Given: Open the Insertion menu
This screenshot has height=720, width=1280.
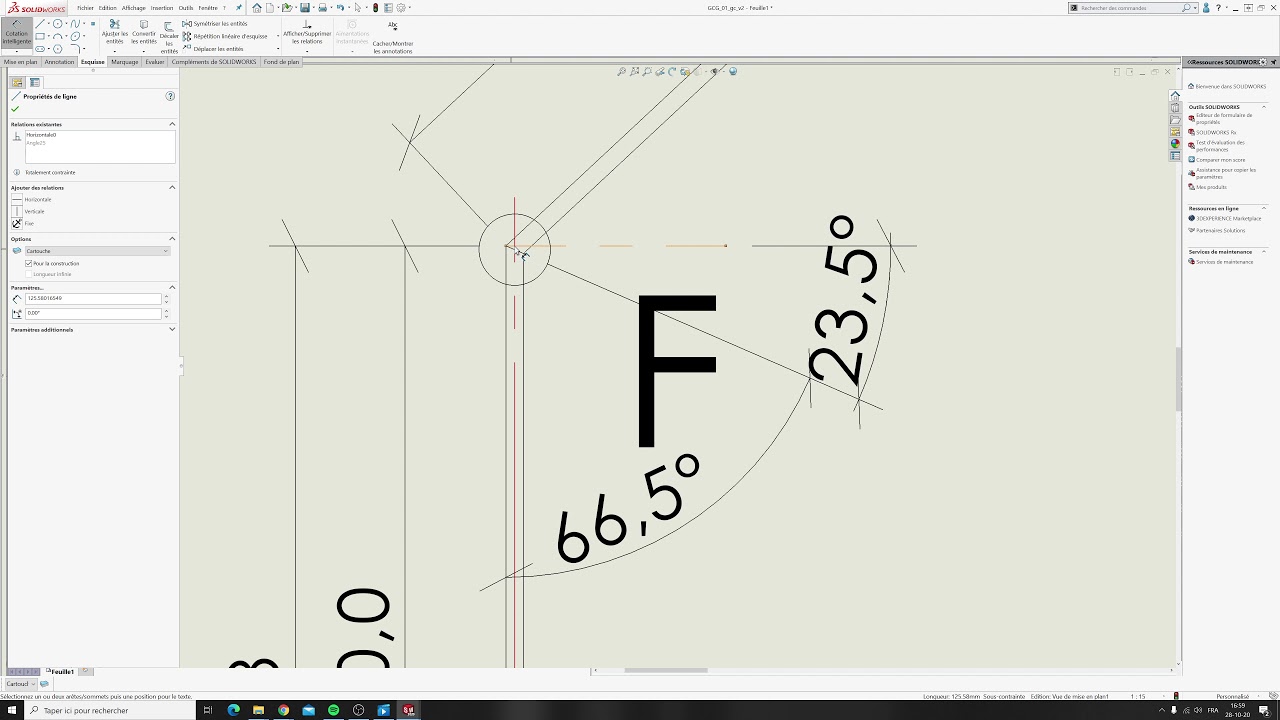Looking at the screenshot, I should [161, 8].
